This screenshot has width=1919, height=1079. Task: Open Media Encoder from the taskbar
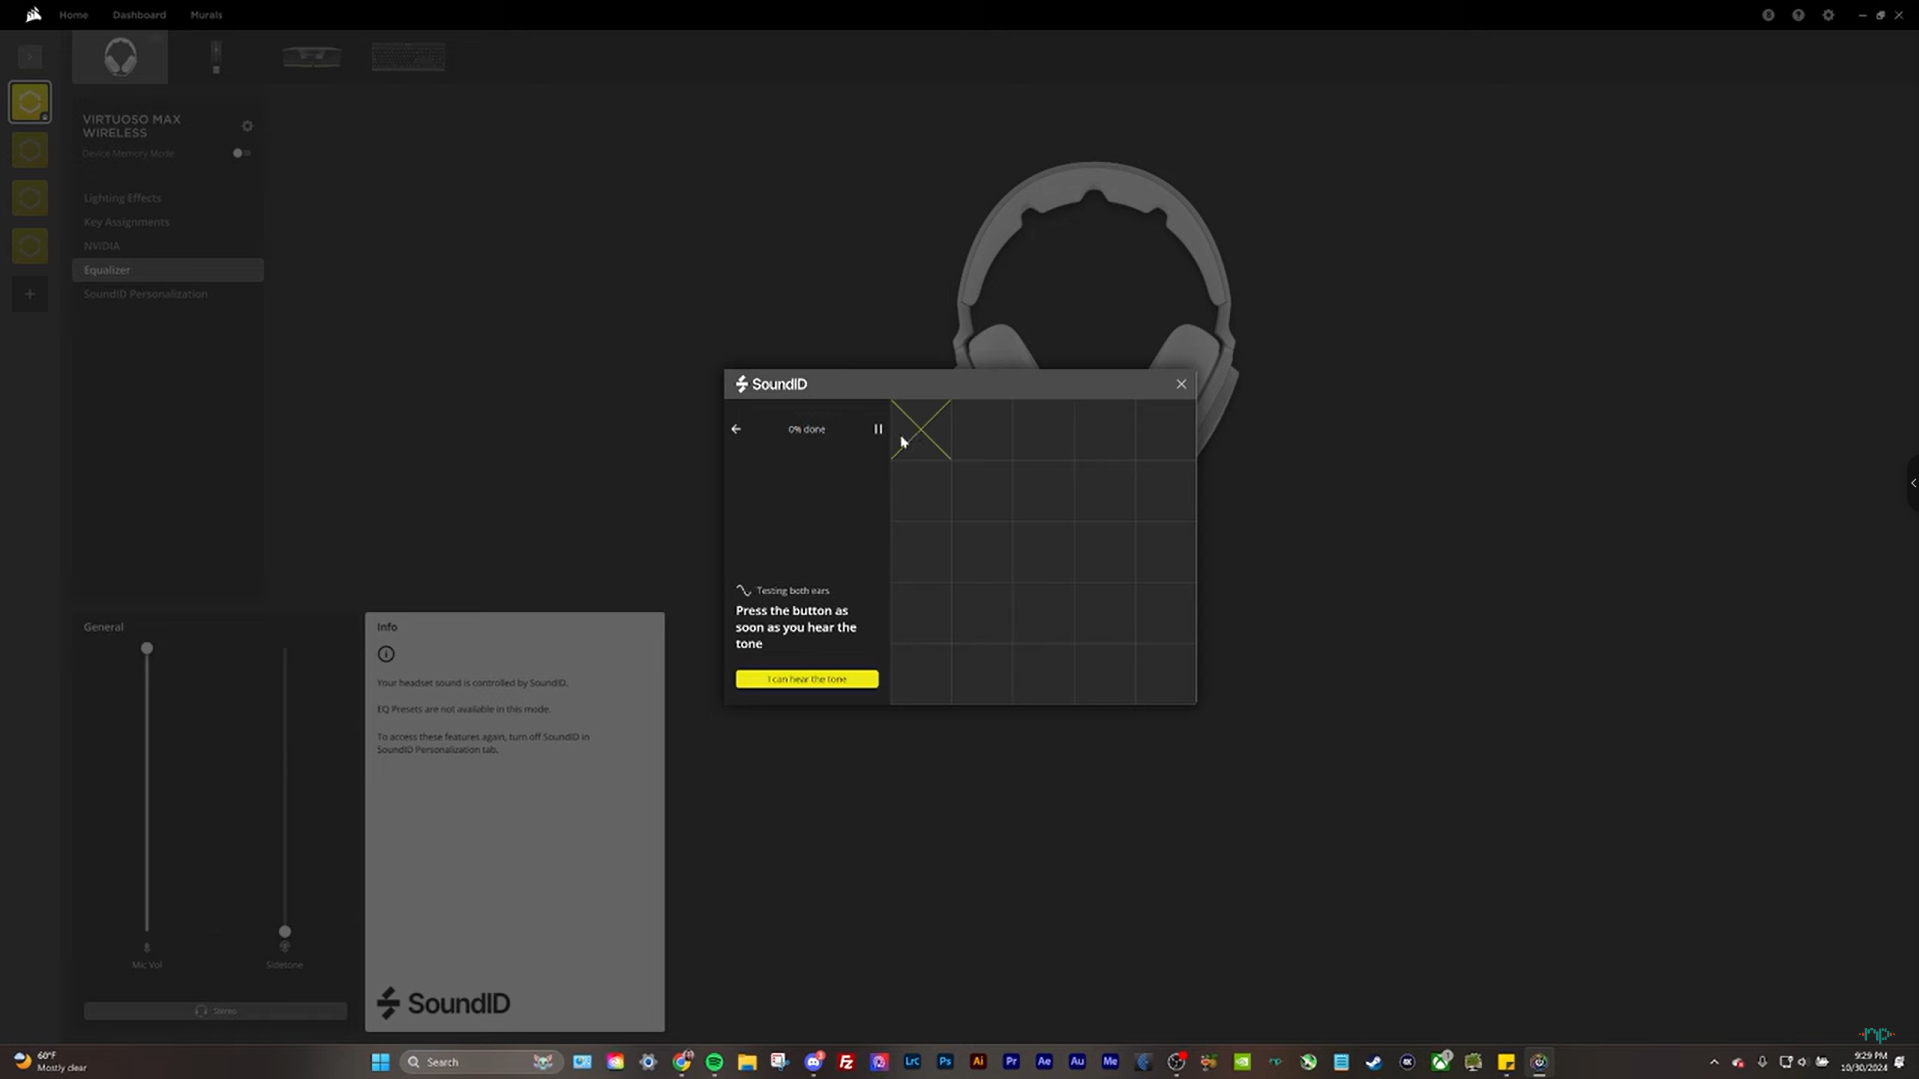coord(1110,1062)
